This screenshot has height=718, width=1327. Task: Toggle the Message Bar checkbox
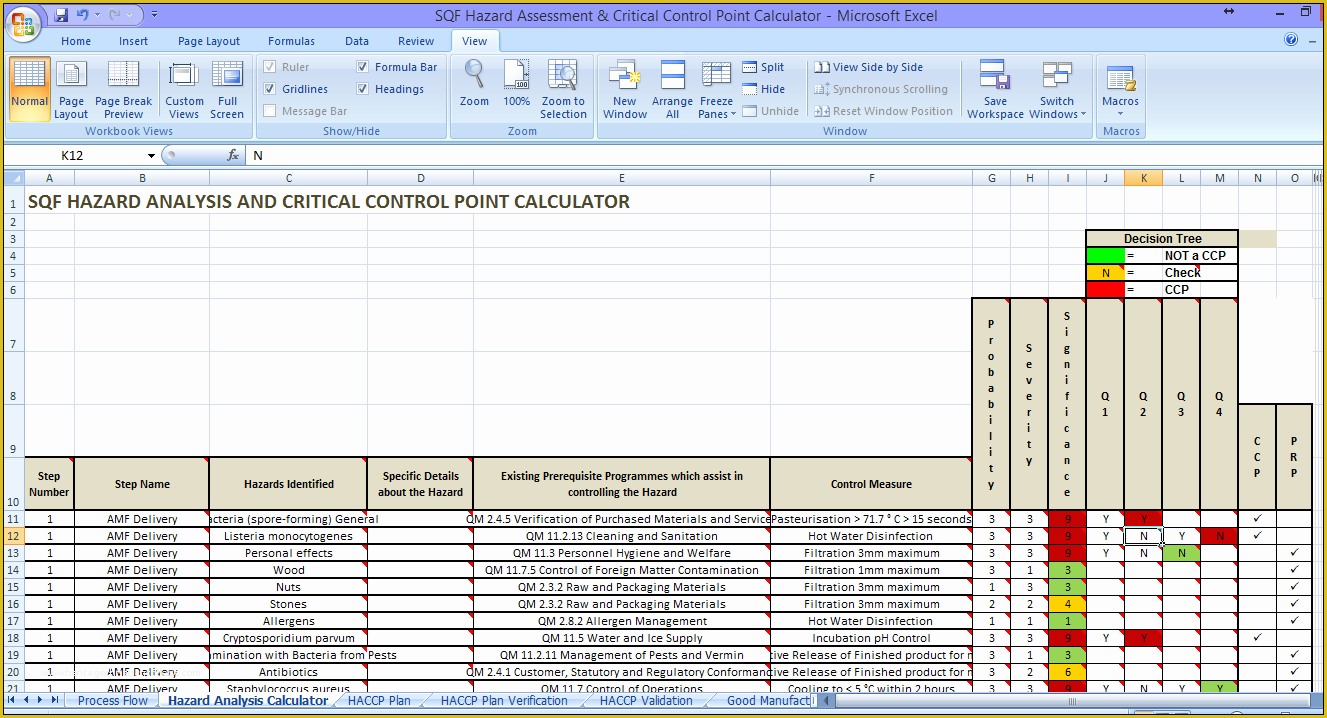pos(270,111)
